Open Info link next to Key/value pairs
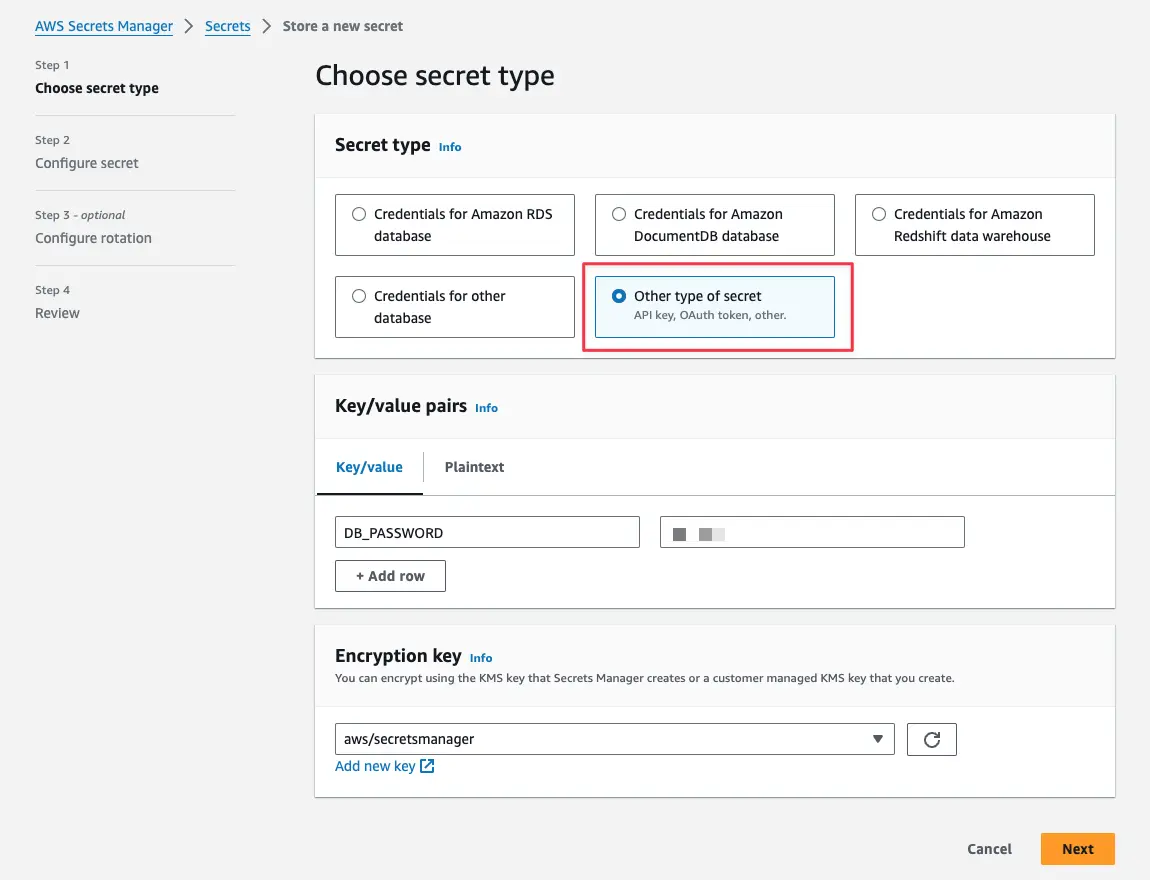The image size is (1150, 880). [x=486, y=408]
